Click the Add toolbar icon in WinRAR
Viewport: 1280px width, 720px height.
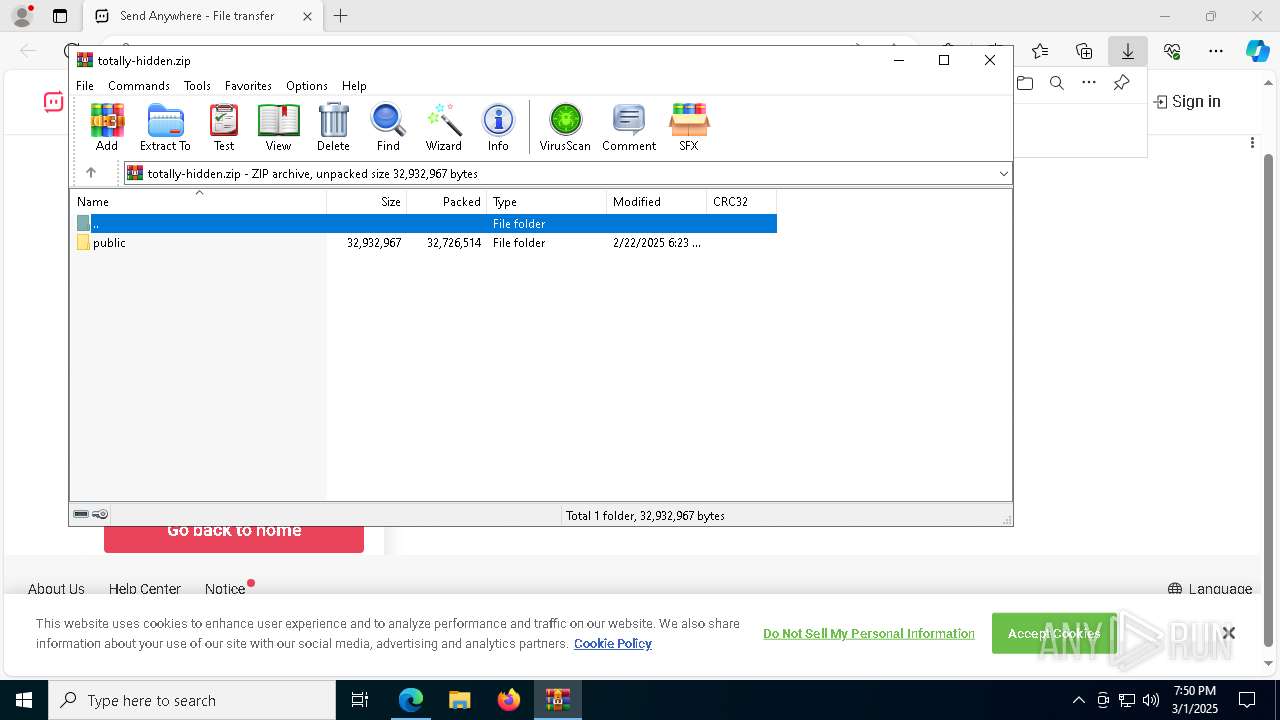pos(107,127)
